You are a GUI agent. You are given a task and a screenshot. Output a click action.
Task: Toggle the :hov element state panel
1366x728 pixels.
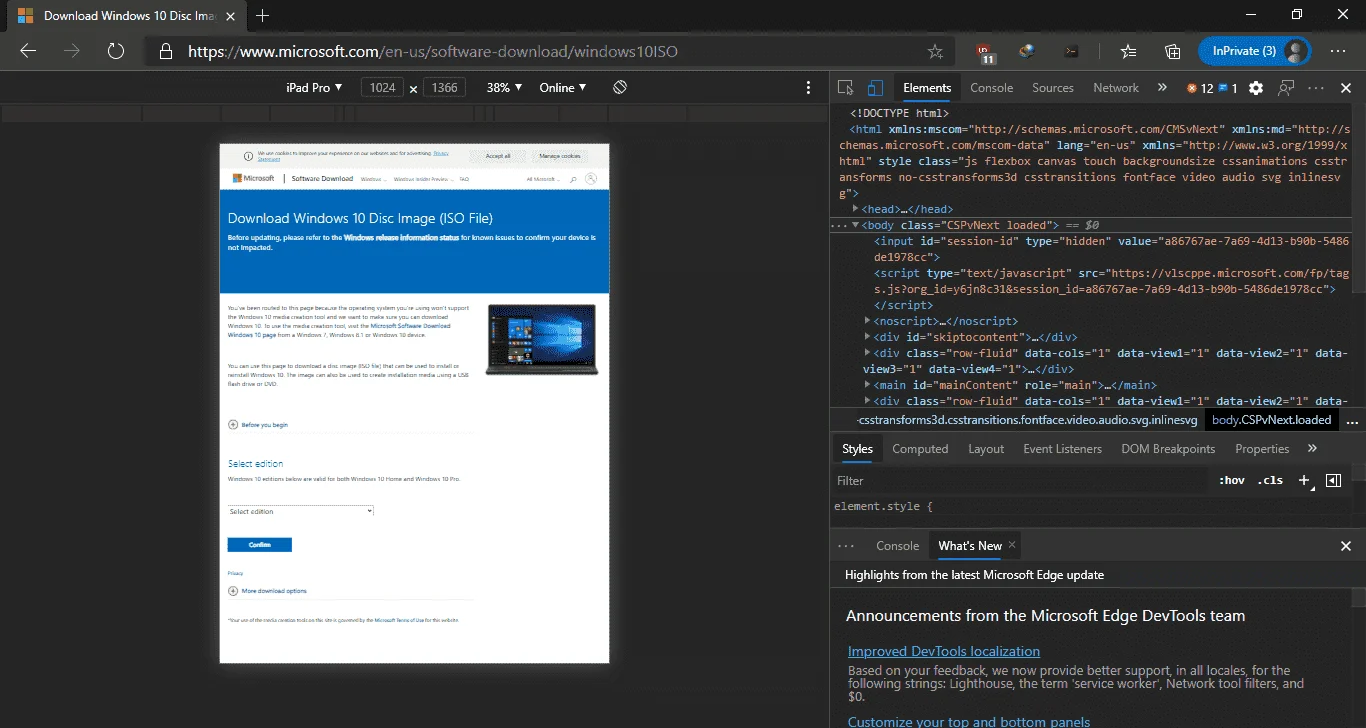click(x=1232, y=481)
